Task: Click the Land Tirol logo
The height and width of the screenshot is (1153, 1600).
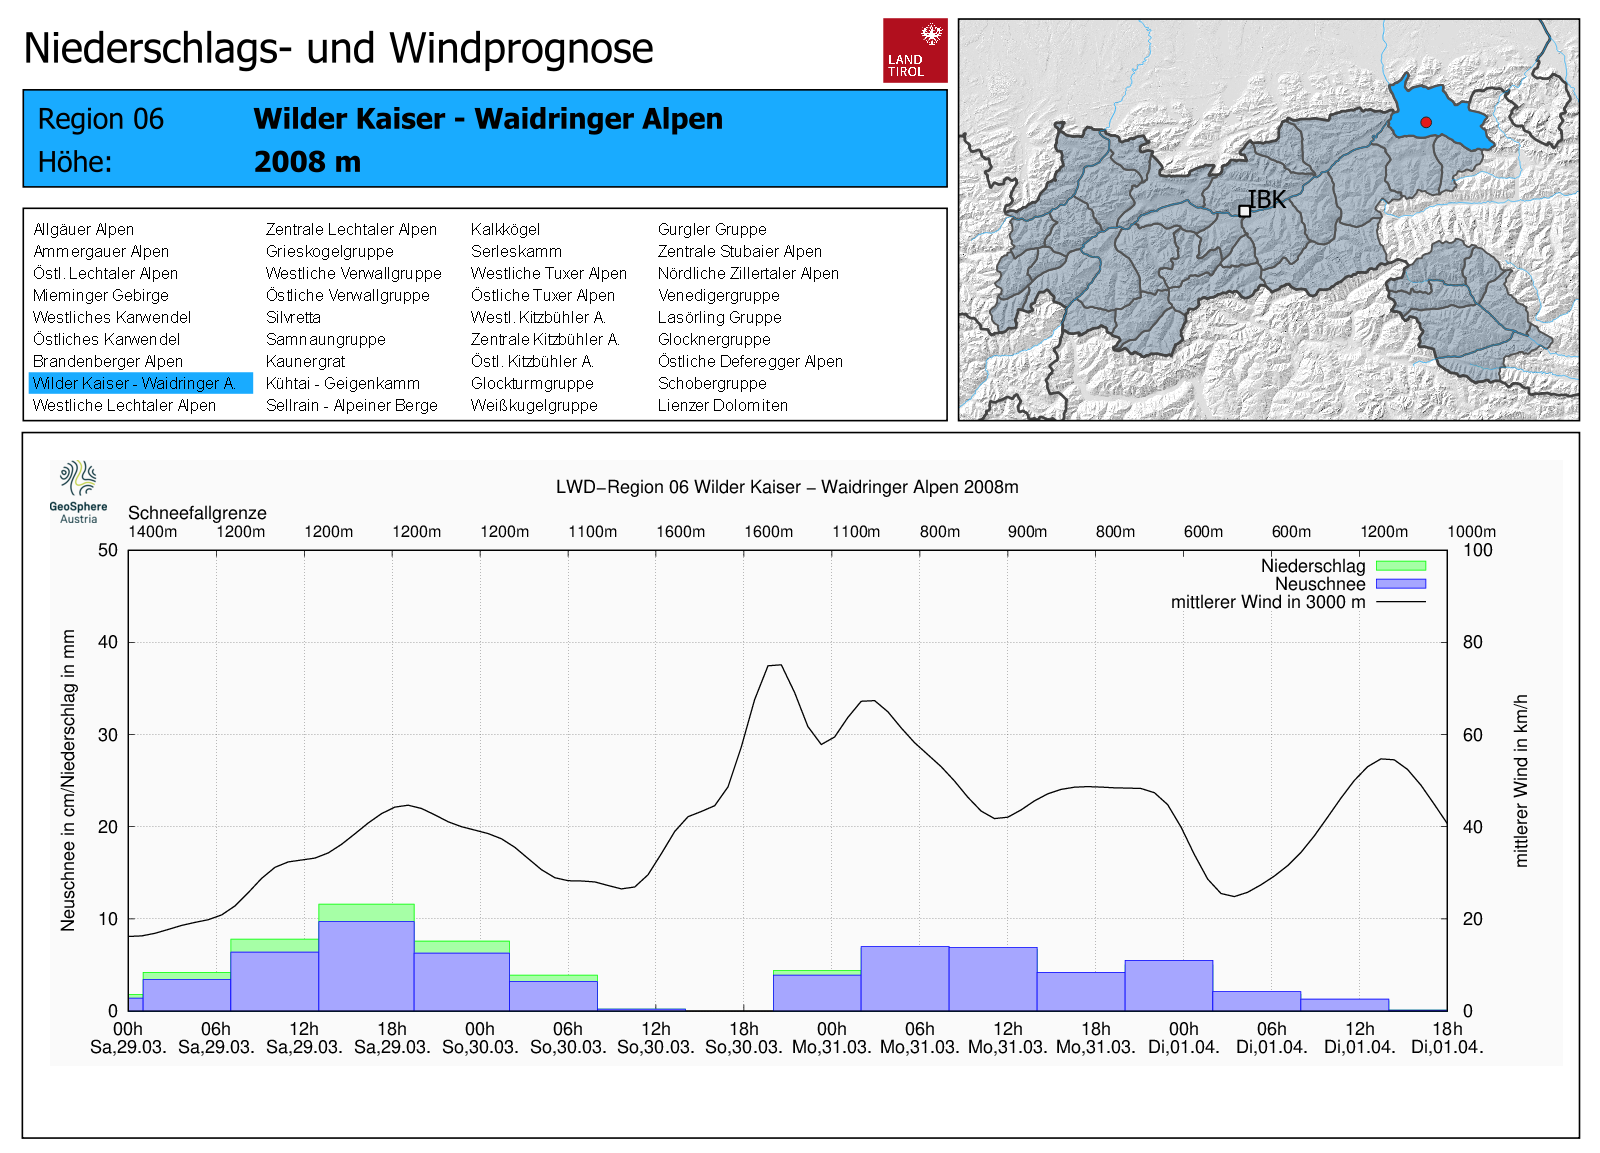Action: pos(914,50)
